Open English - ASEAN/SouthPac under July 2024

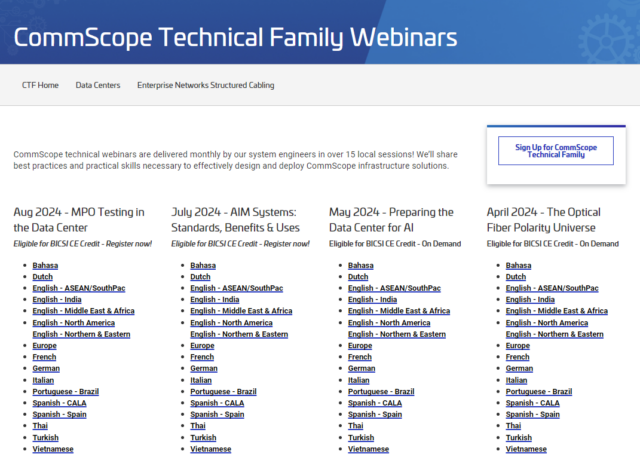click(236, 288)
